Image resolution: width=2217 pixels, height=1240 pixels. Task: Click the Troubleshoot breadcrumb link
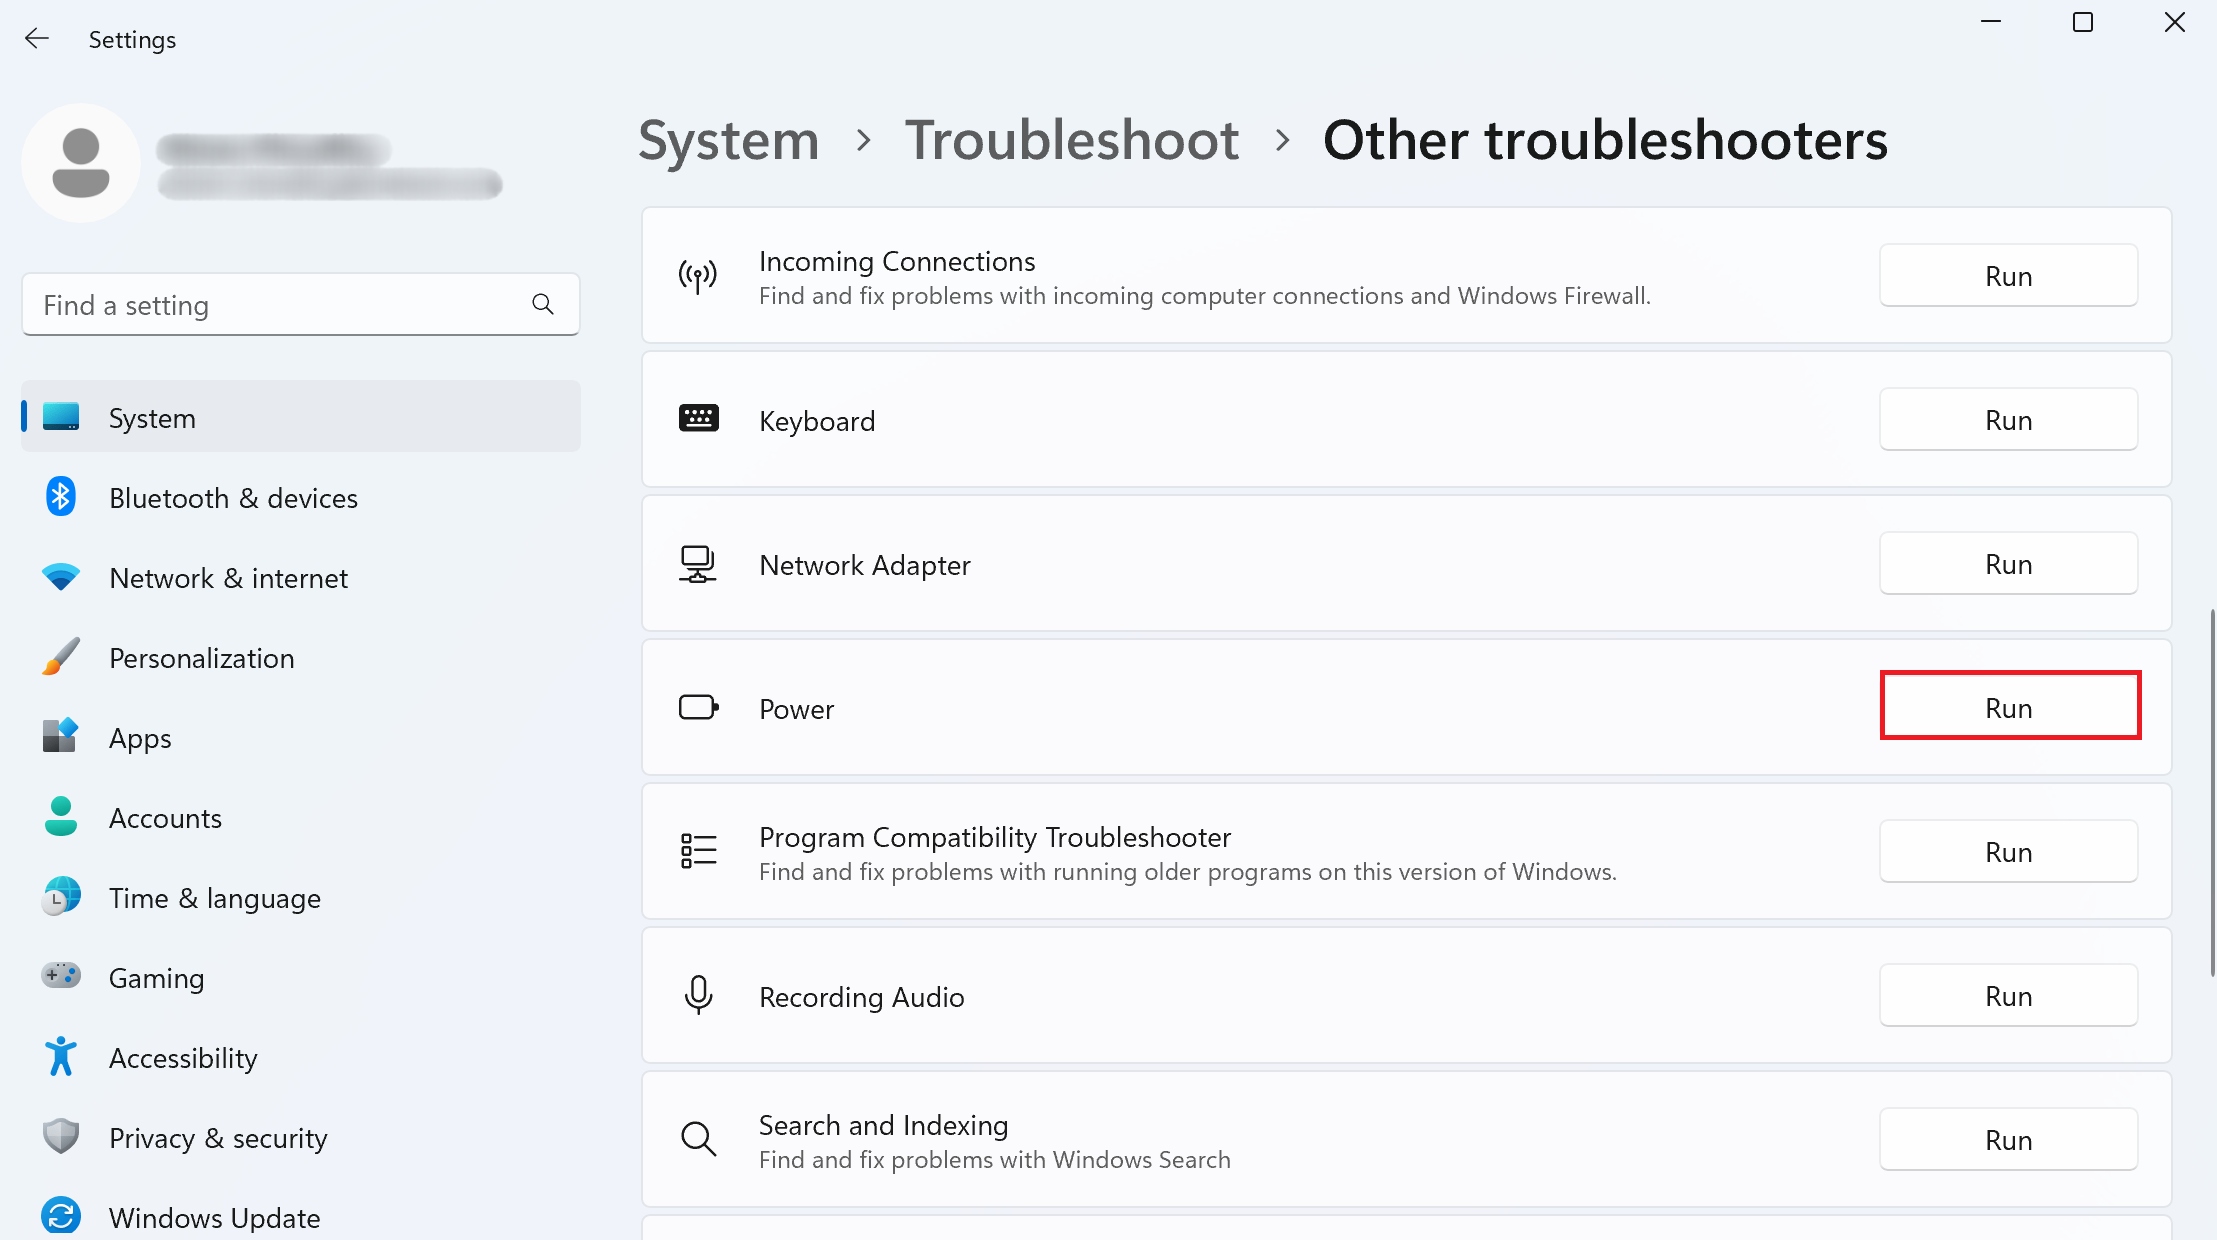tap(1071, 140)
